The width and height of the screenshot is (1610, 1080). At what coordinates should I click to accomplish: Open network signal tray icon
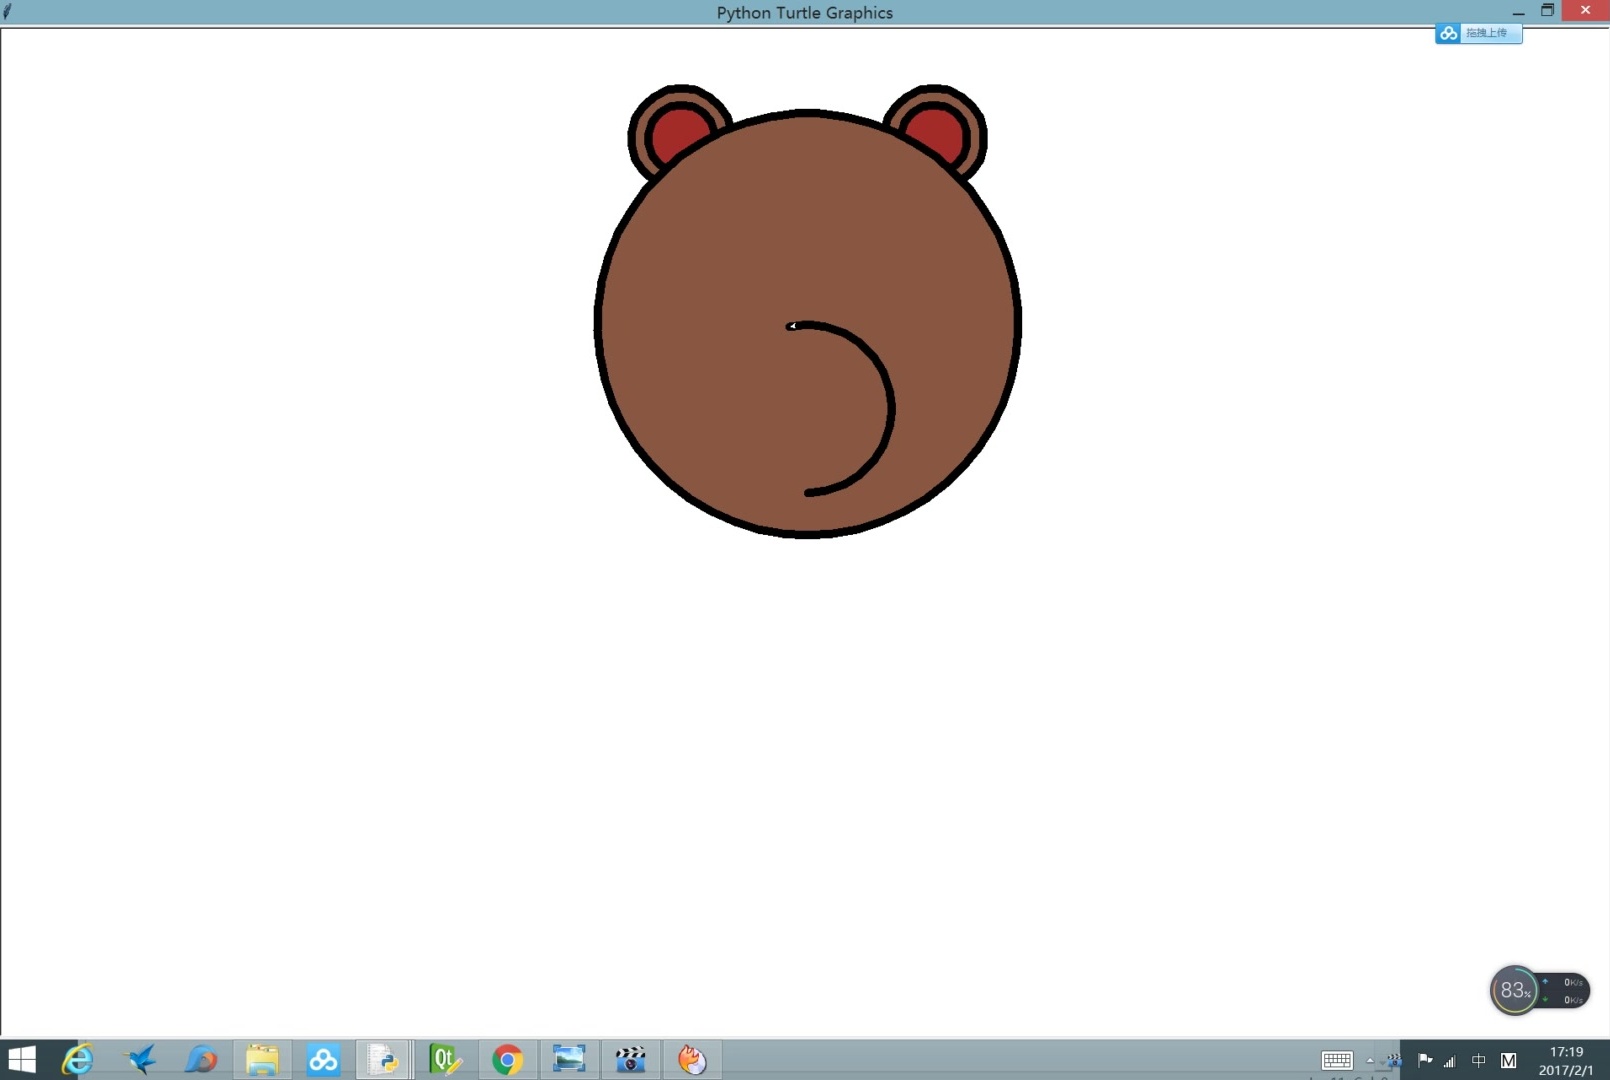(x=1450, y=1061)
